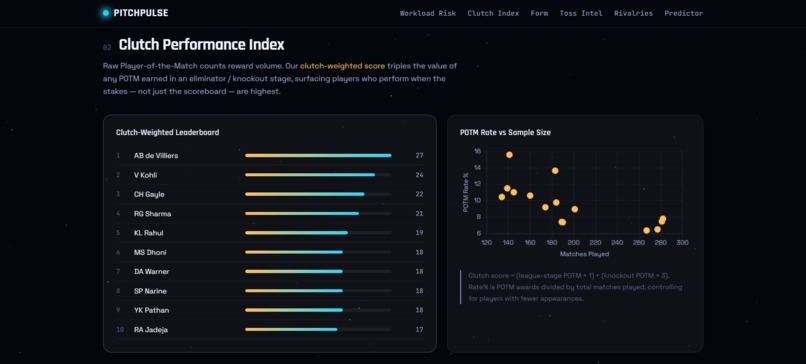Select RA Jadeja leaderboard row

[269, 330]
